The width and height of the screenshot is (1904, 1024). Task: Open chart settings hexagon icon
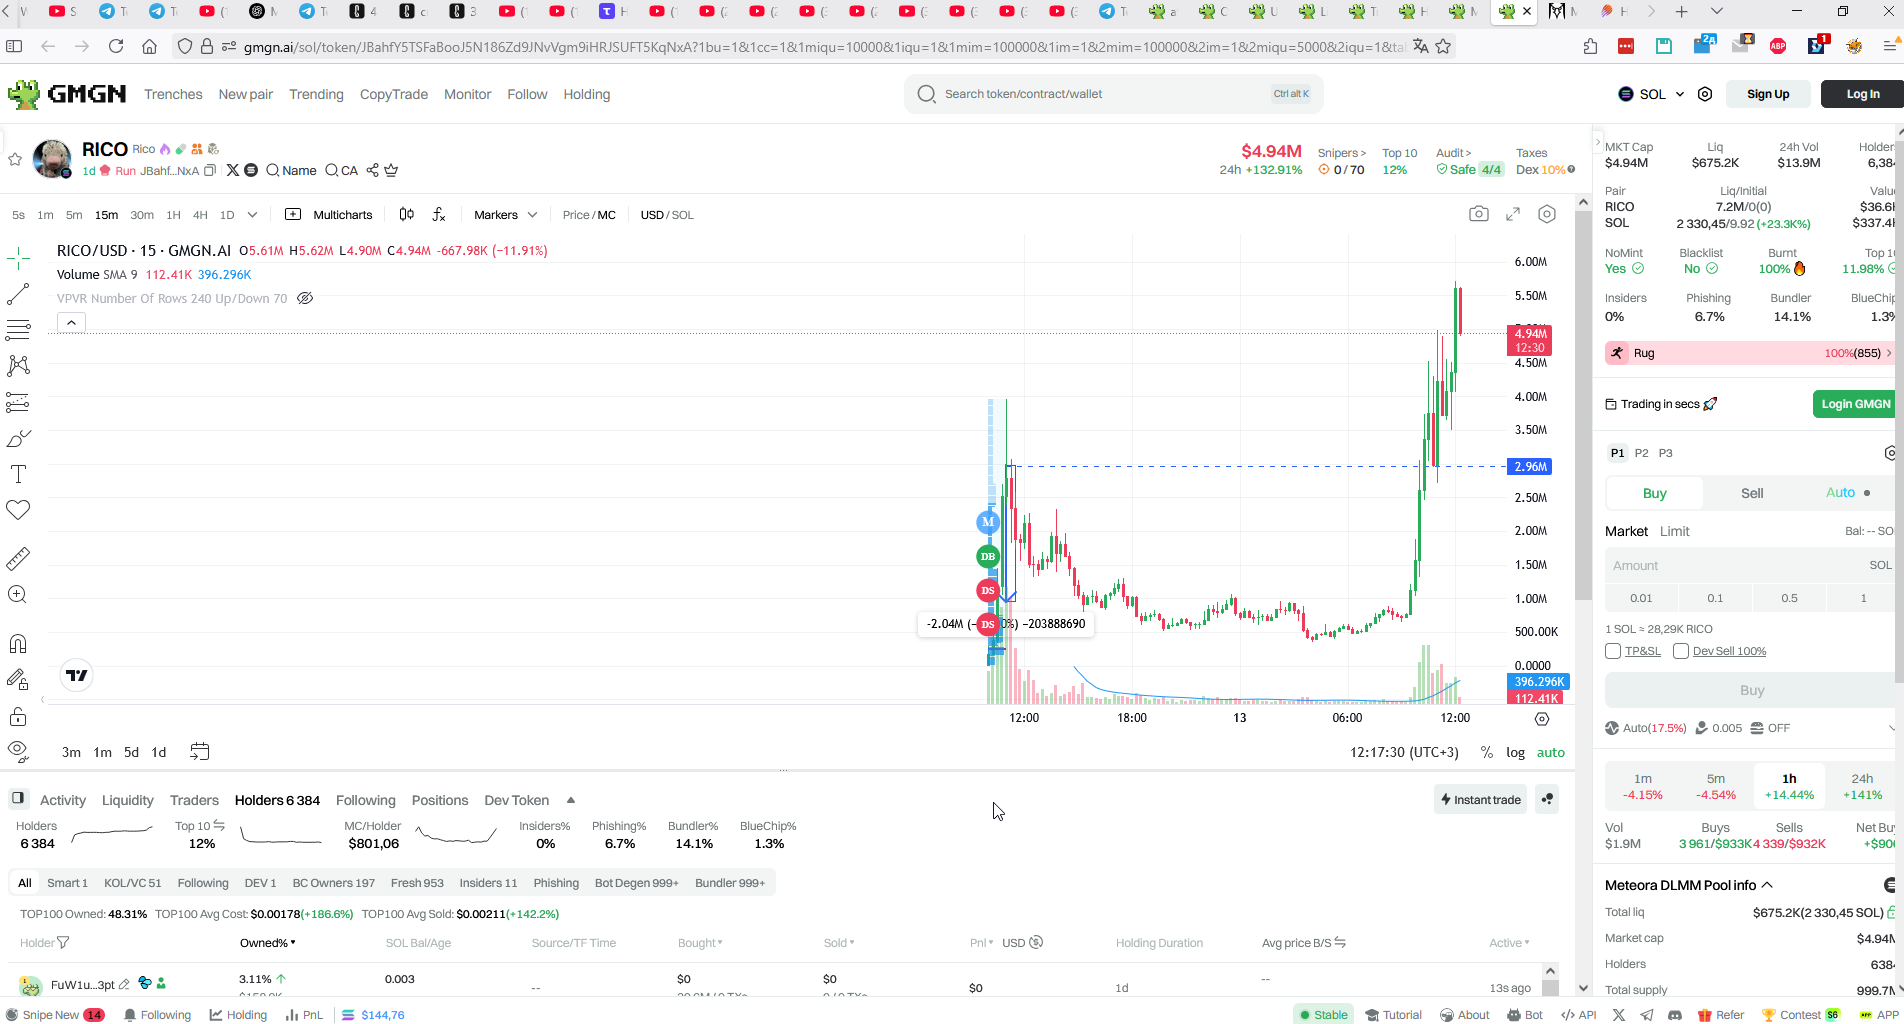(x=1547, y=214)
